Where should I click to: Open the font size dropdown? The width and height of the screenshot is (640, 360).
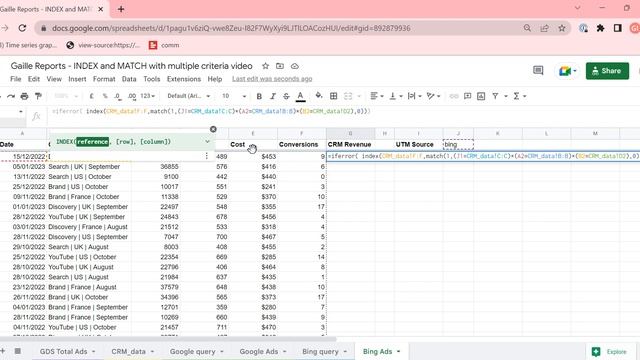coord(234,96)
